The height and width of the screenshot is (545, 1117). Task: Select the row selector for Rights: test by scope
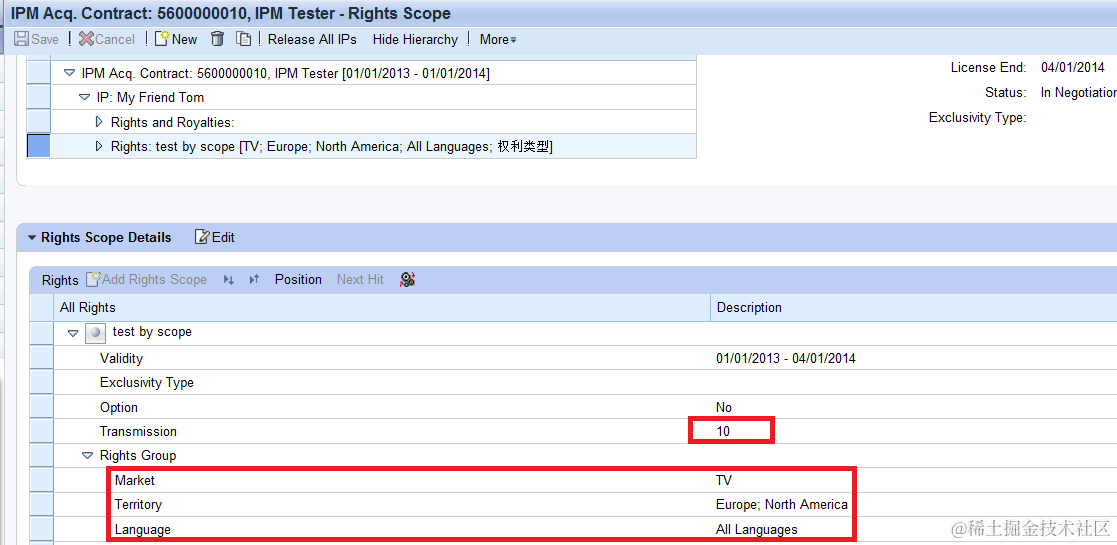point(38,146)
